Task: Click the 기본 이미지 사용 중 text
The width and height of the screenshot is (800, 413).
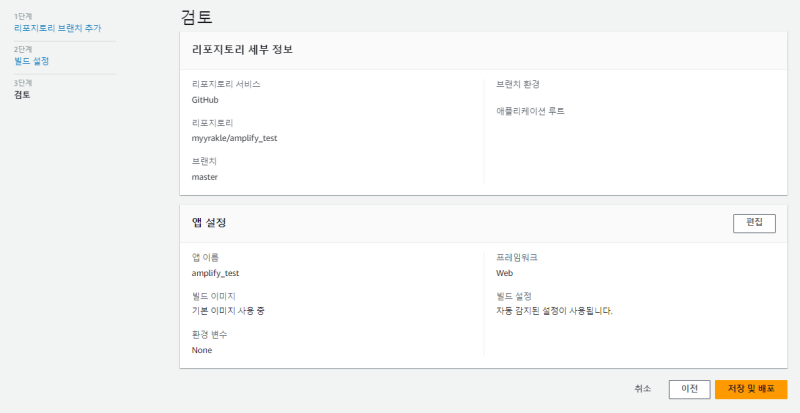Action: click(x=228, y=311)
